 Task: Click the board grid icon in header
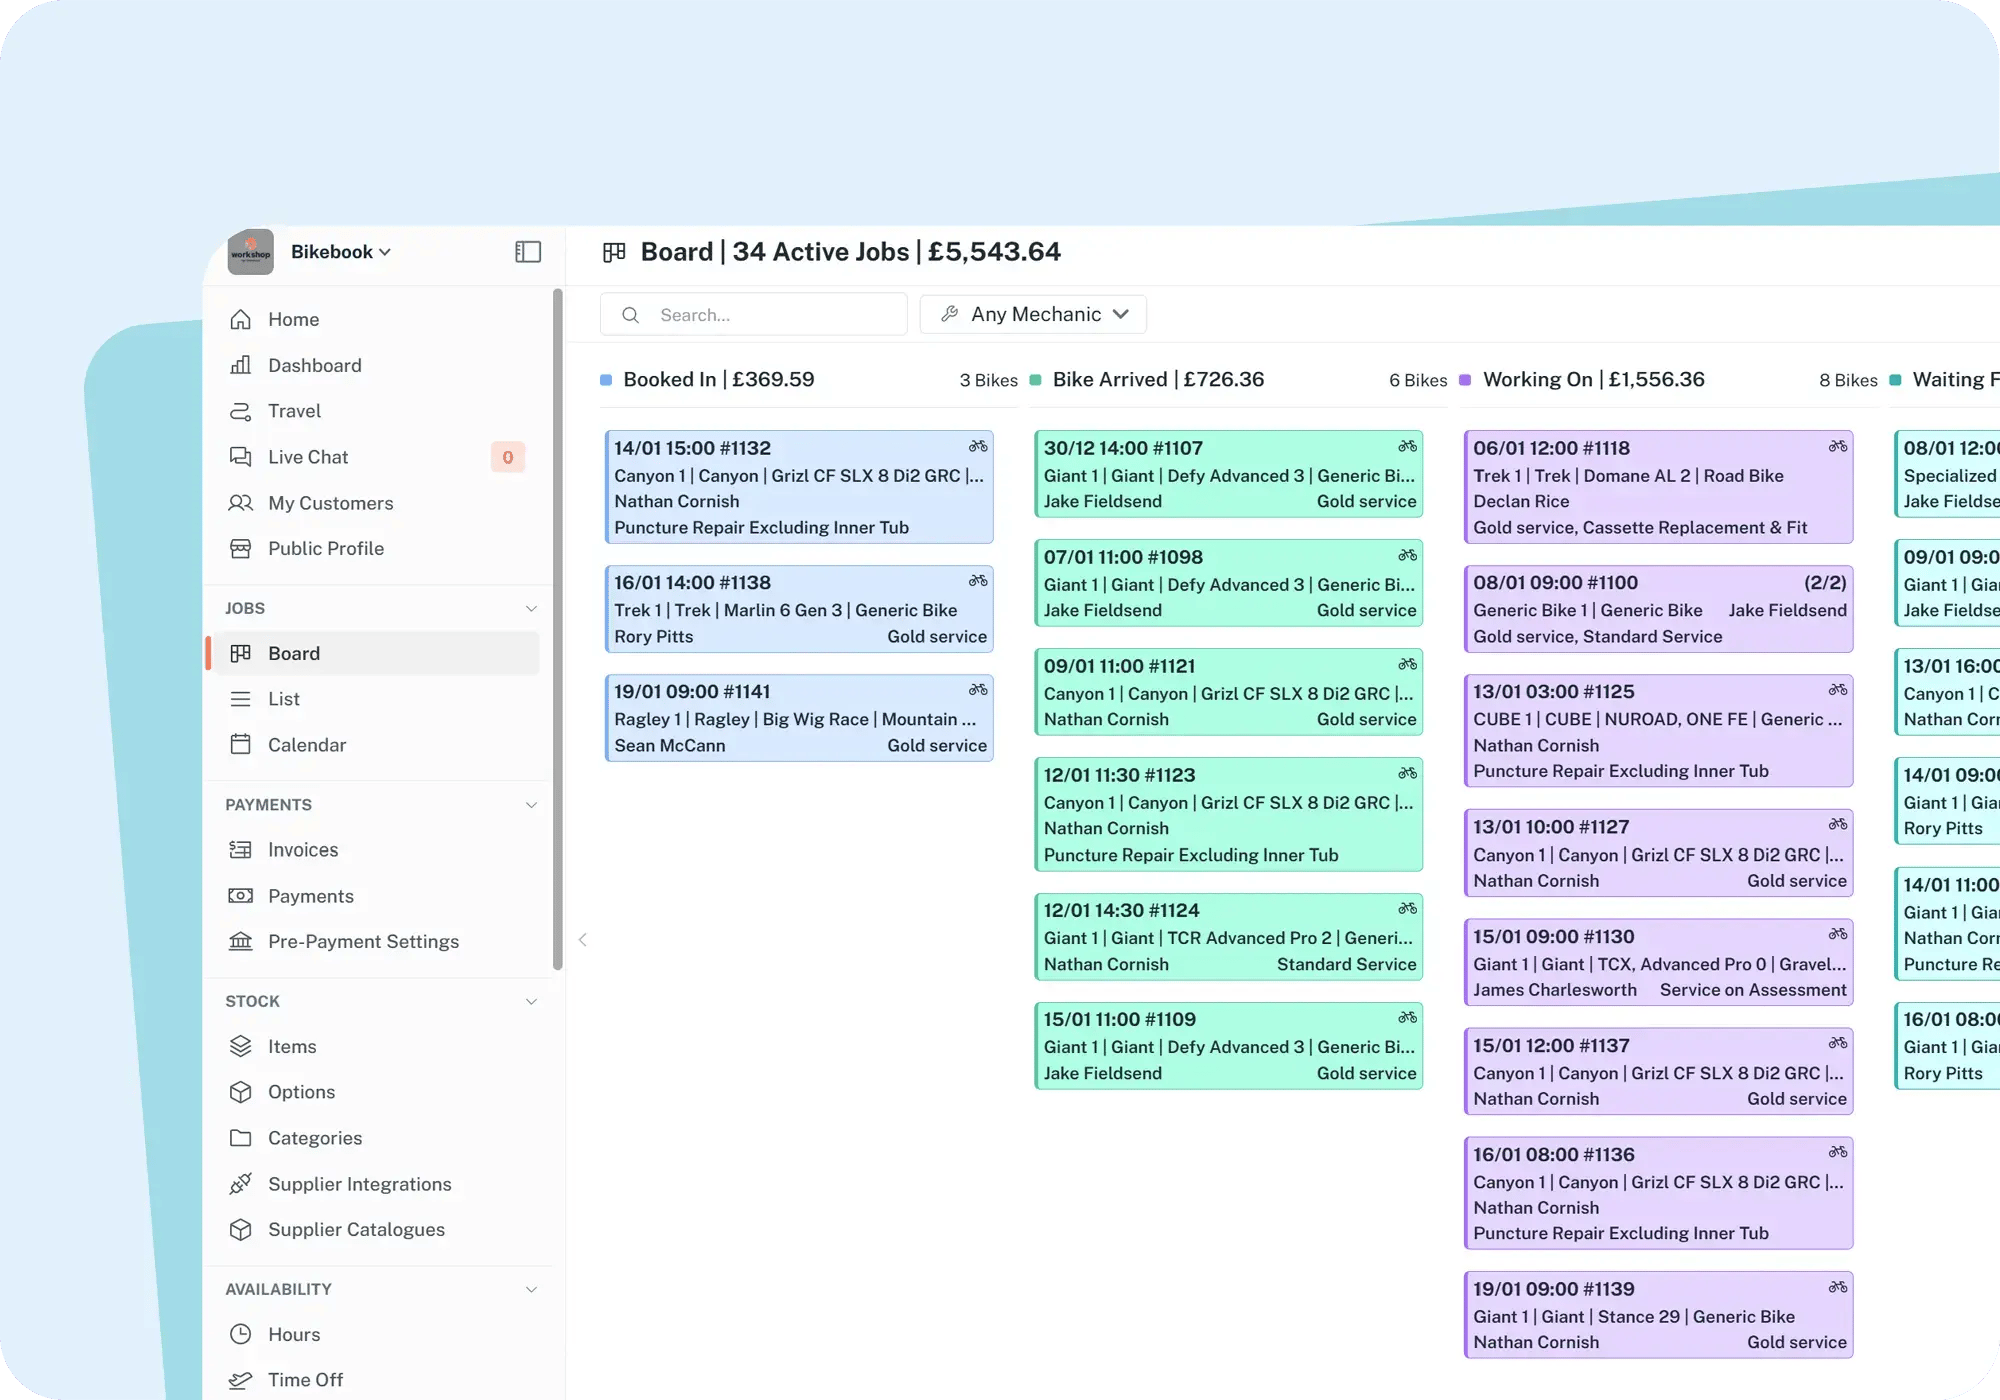[x=614, y=252]
